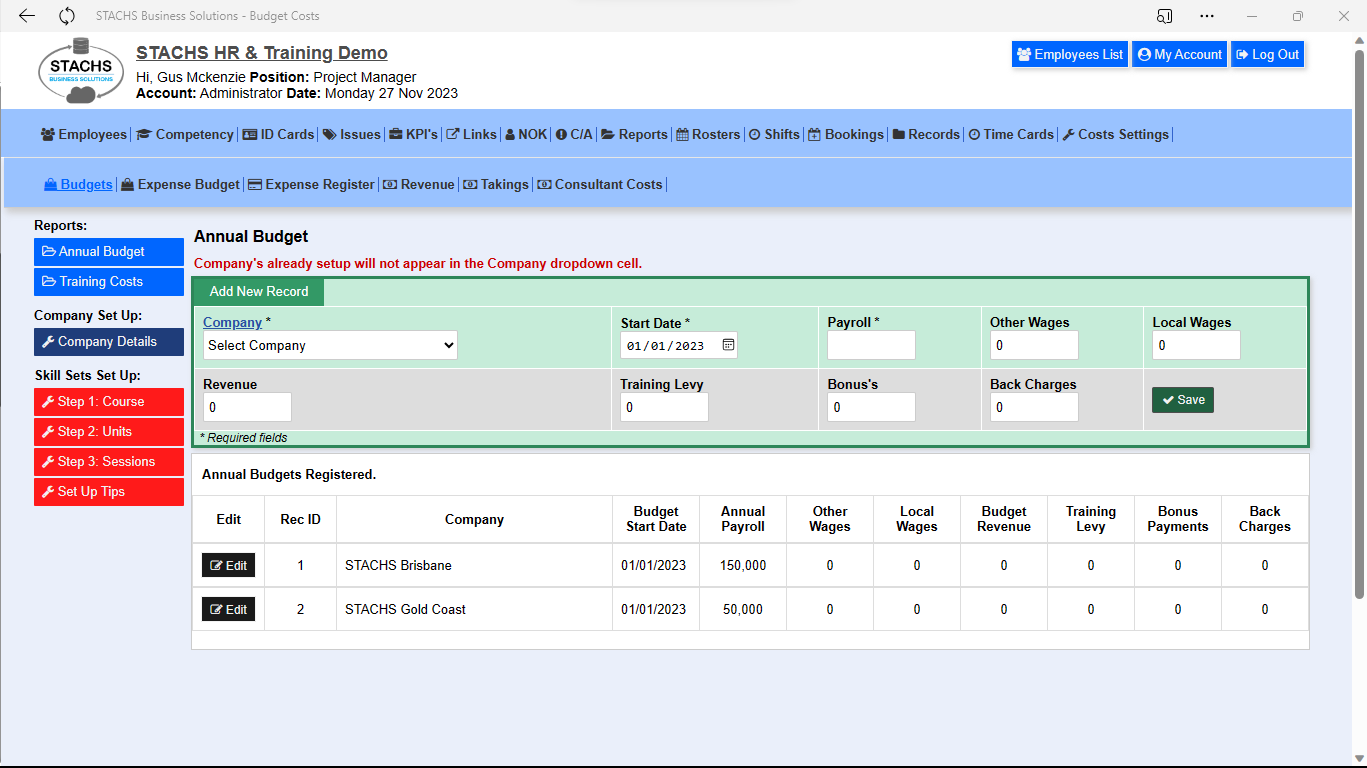1367x768 pixels.
Task: Click the Revenue input field
Action: [x=247, y=407]
